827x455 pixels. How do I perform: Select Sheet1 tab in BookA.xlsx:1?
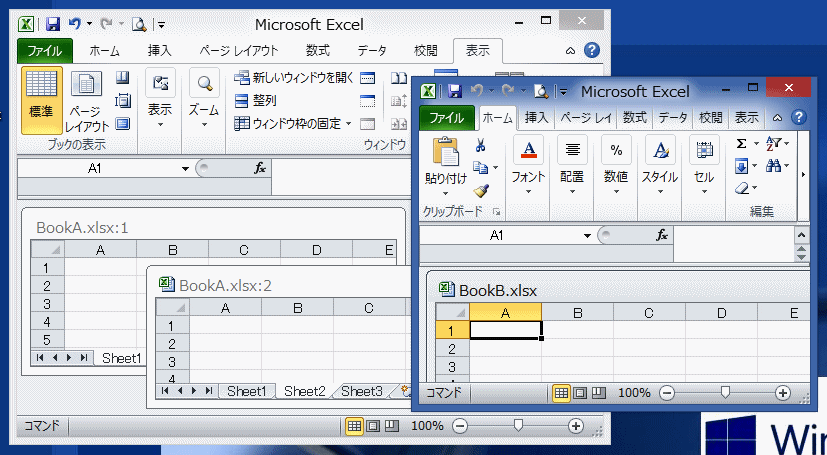click(122, 359)
